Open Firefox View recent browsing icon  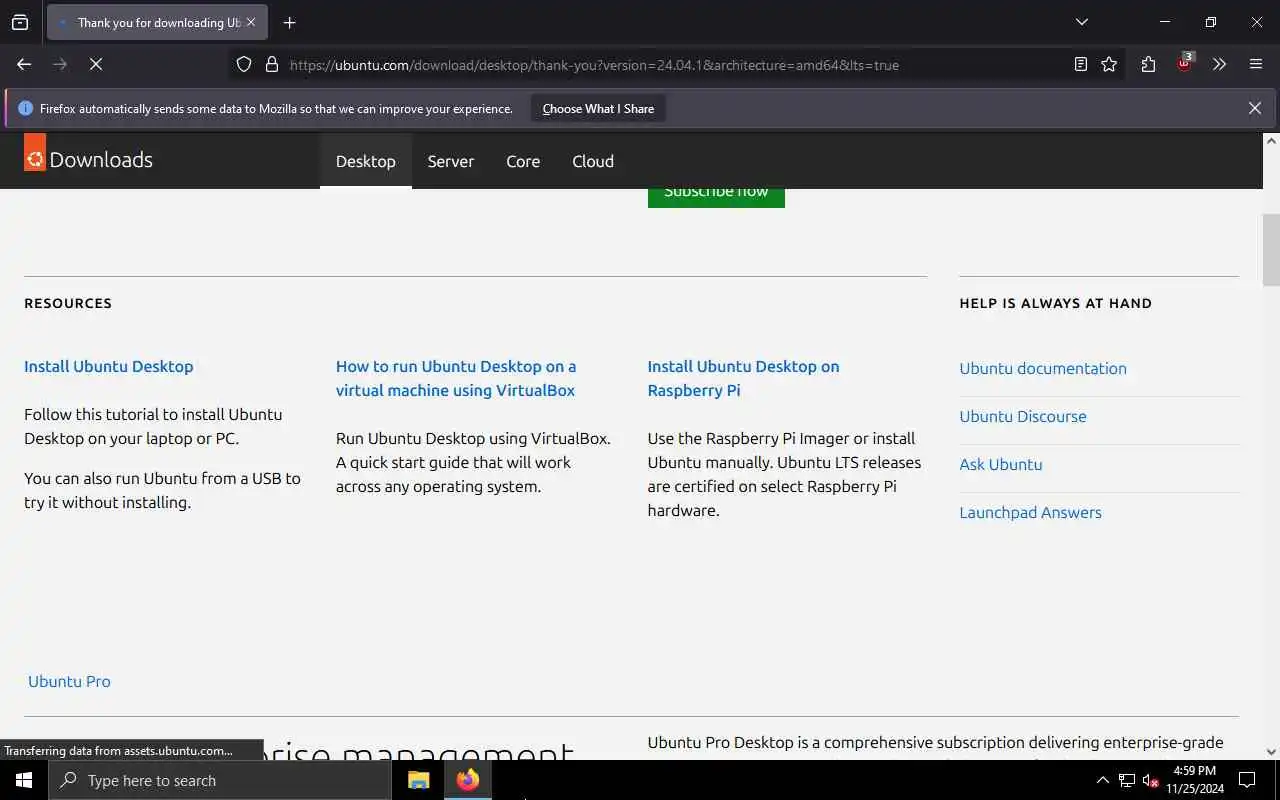[x=20, y=22]
